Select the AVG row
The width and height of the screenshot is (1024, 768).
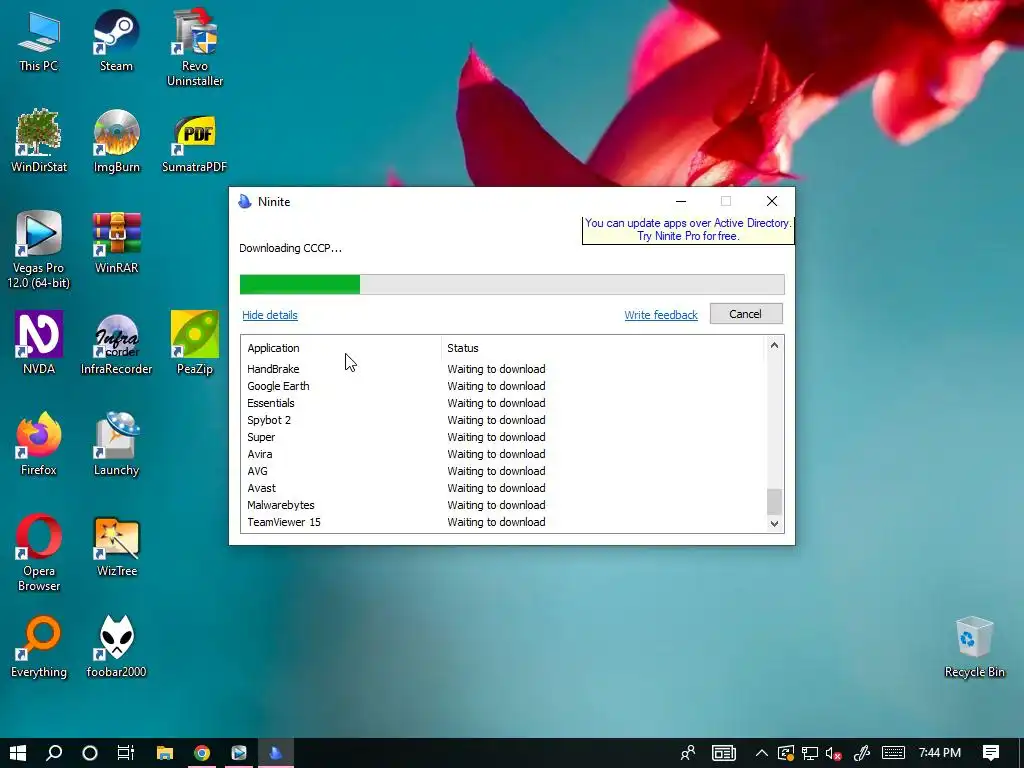coord(503,471)
